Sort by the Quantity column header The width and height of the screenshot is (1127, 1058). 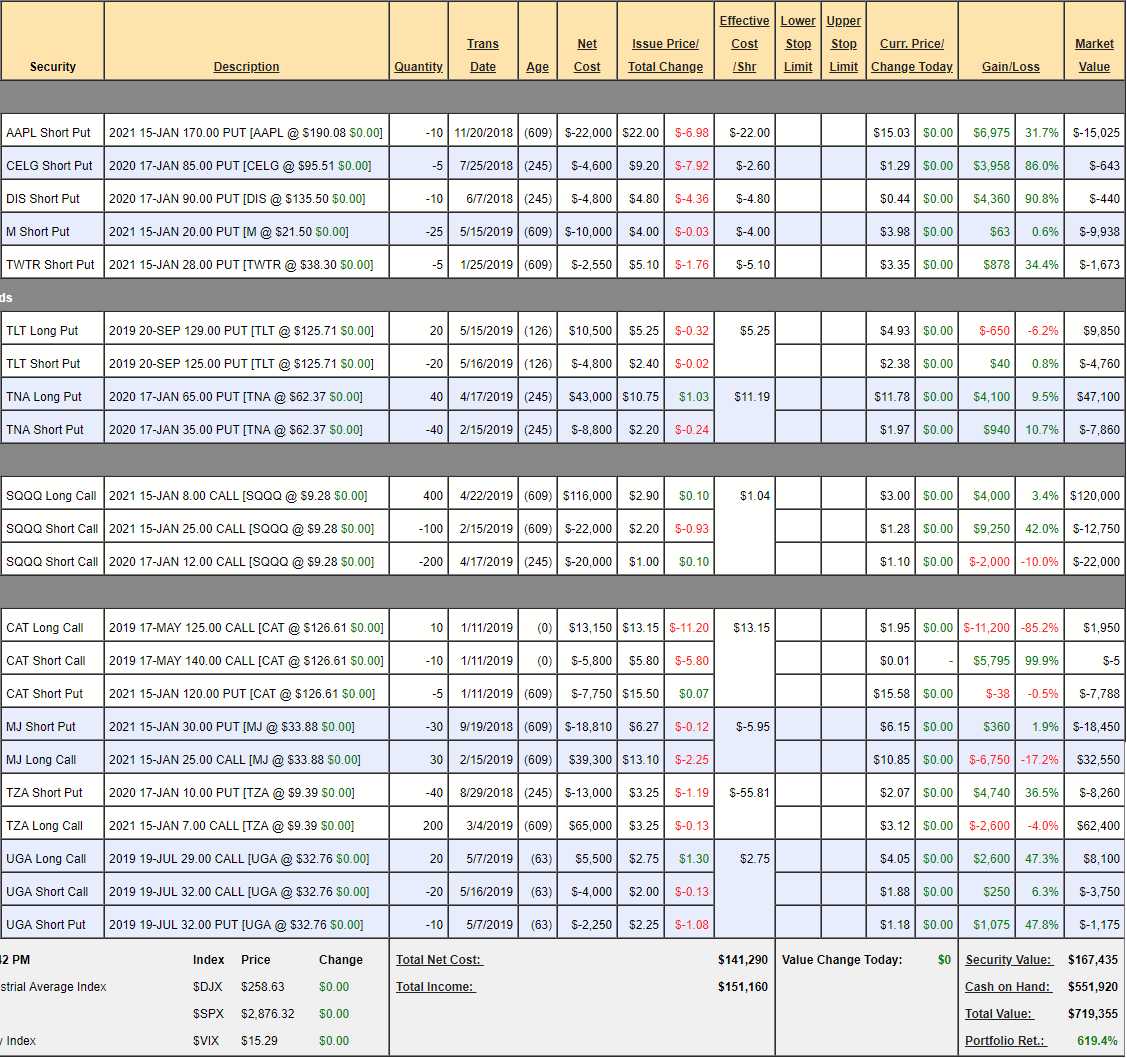(418, 67)
